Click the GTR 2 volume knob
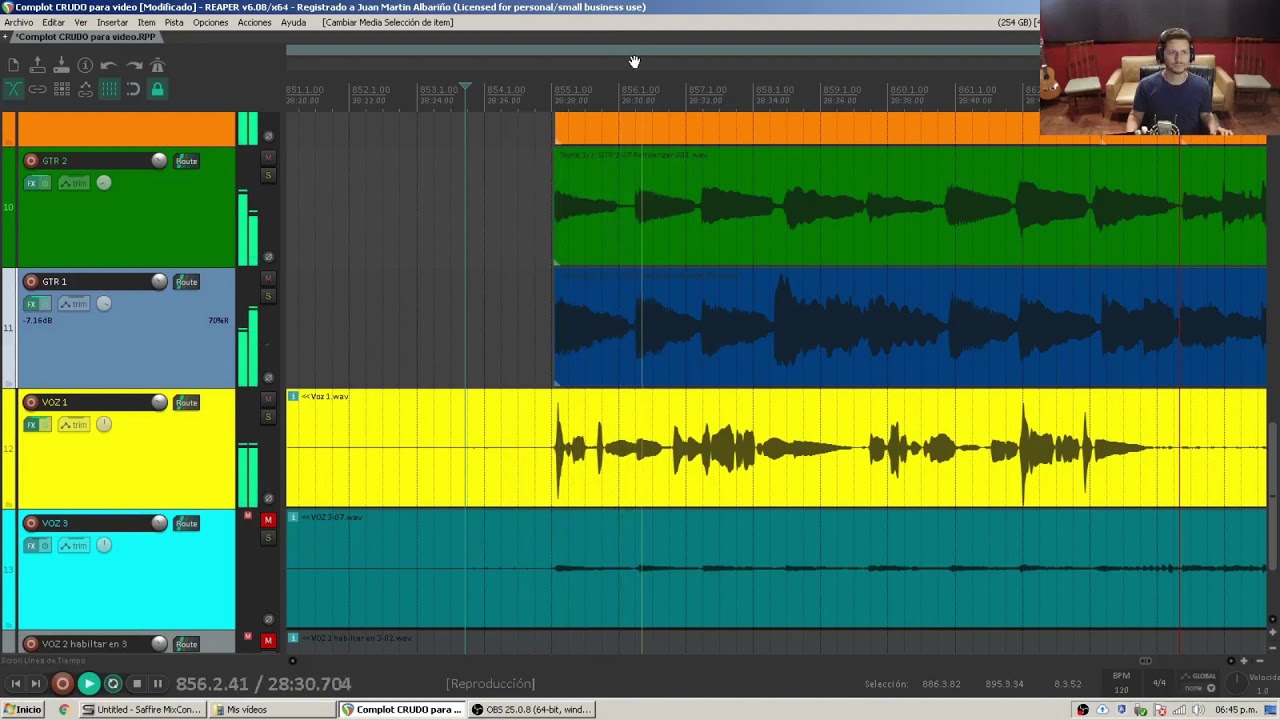 tap(159, 161)
